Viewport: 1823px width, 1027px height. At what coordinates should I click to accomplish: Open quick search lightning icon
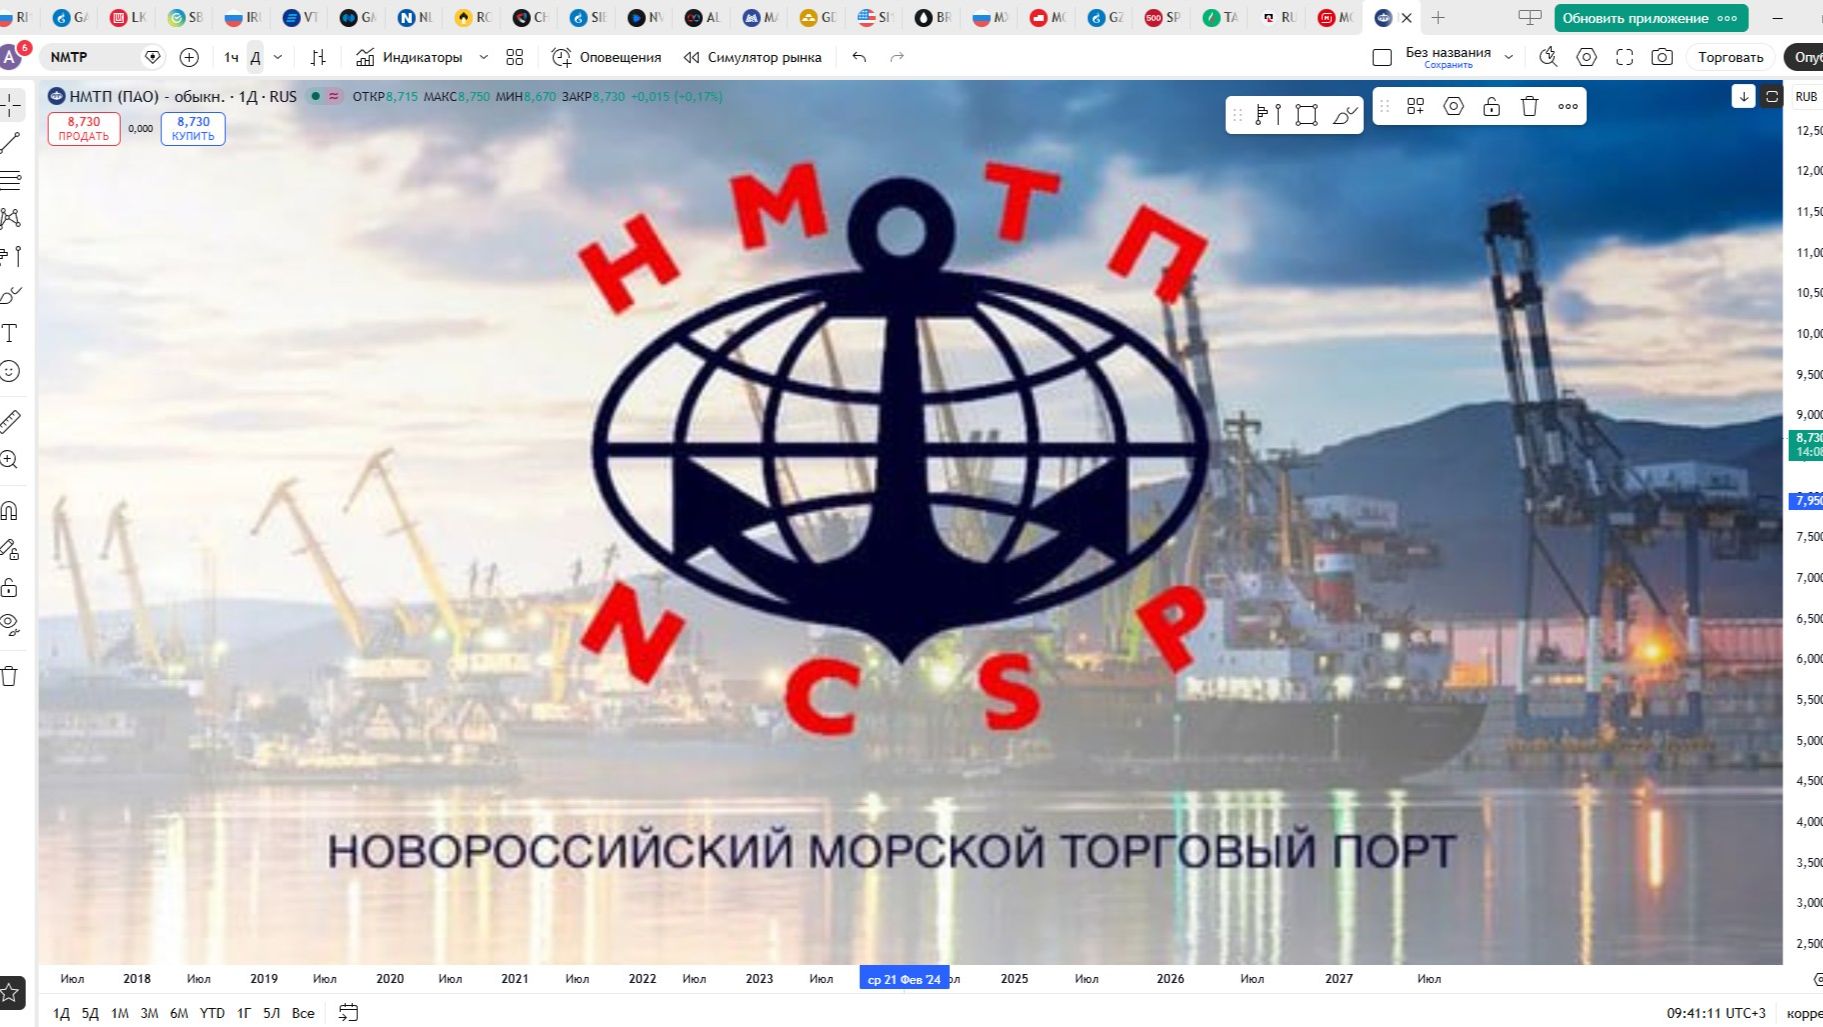click(x=1548, y=57)
